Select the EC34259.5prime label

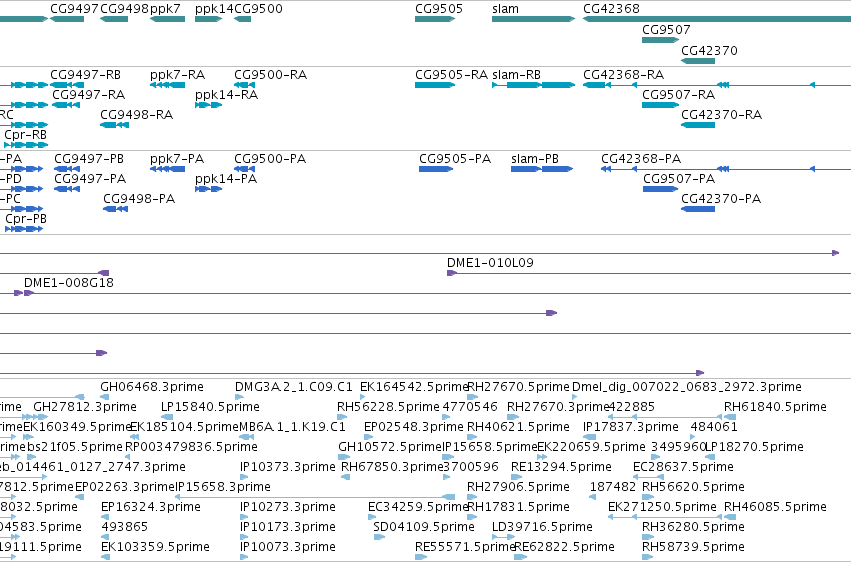click(418, 507)
